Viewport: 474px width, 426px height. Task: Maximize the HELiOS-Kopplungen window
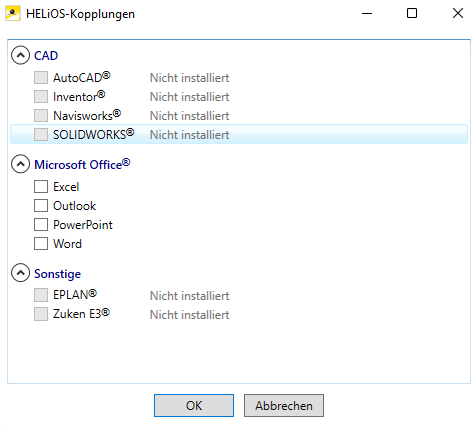pyautogui.click(x=412, y=13)
